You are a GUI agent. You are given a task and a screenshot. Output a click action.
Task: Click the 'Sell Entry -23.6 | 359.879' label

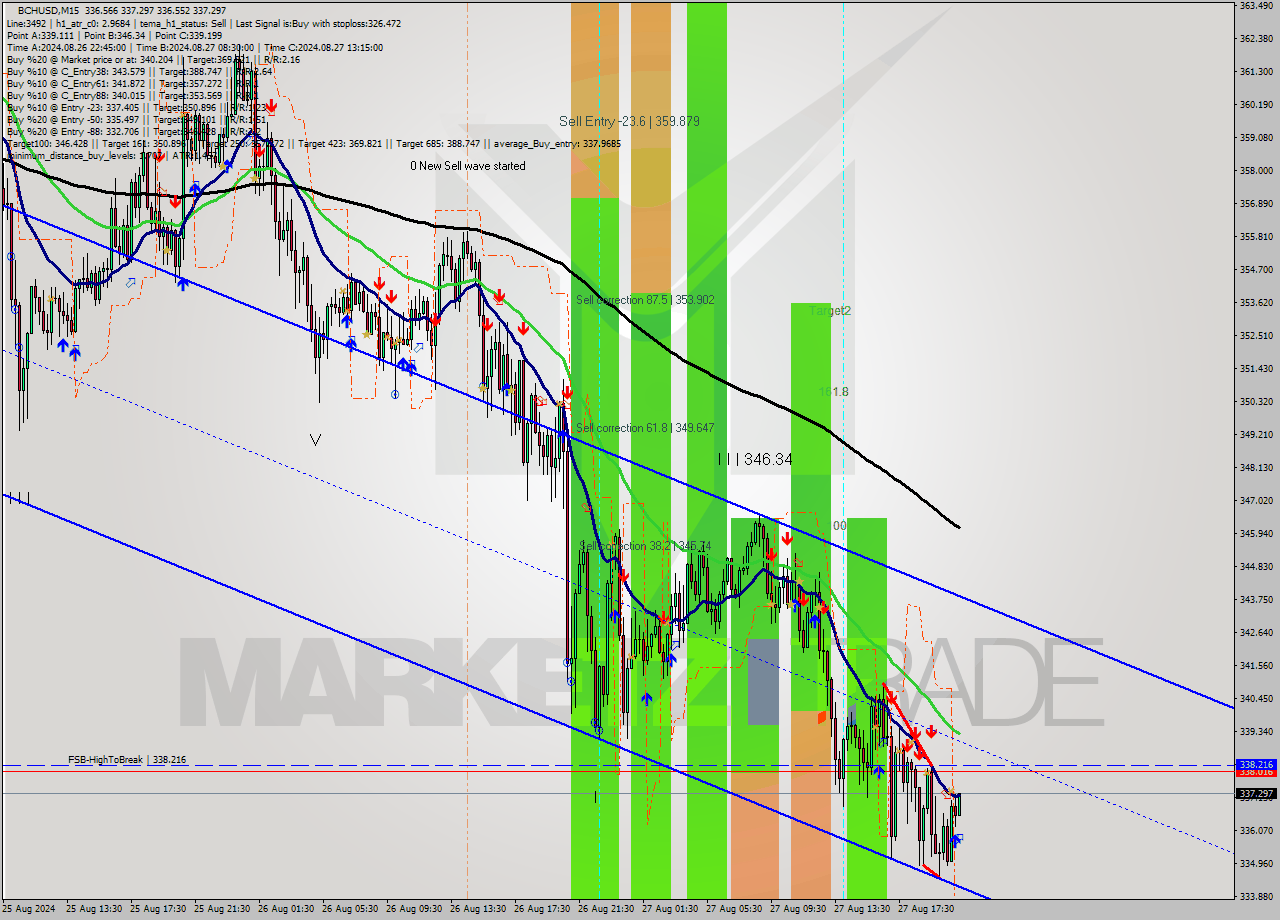coord(629,121)
